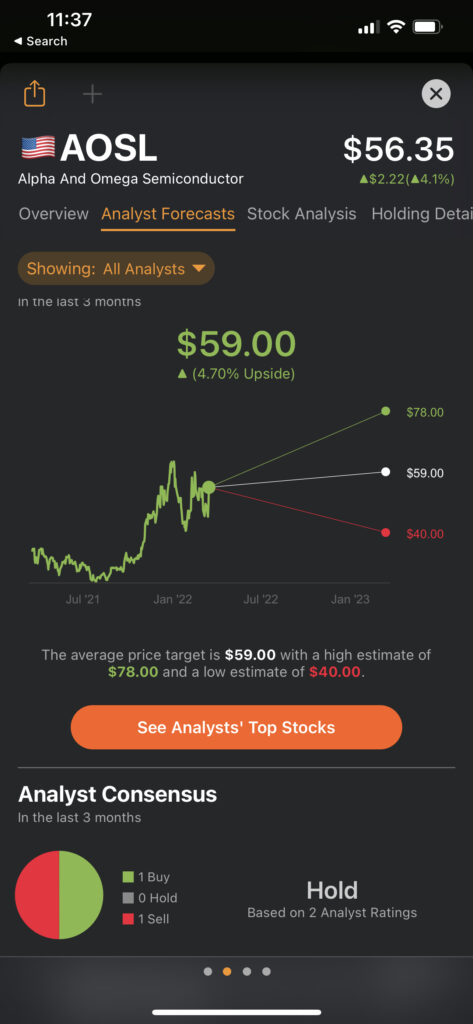This screenshot has width=473, height=1024.
Task: Switch to Stock Analysis tab
Action: [x=302, y=214]
